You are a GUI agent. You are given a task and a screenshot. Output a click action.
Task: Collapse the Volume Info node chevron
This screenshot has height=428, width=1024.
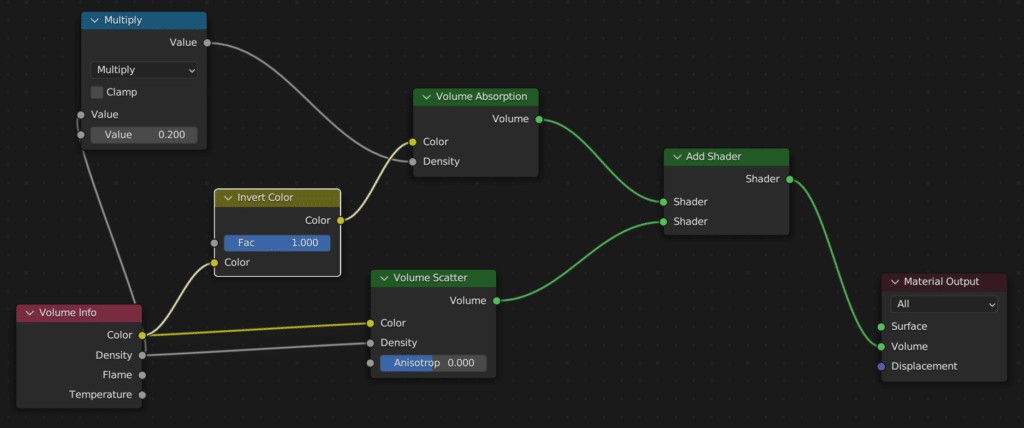(x=29, y=313)
